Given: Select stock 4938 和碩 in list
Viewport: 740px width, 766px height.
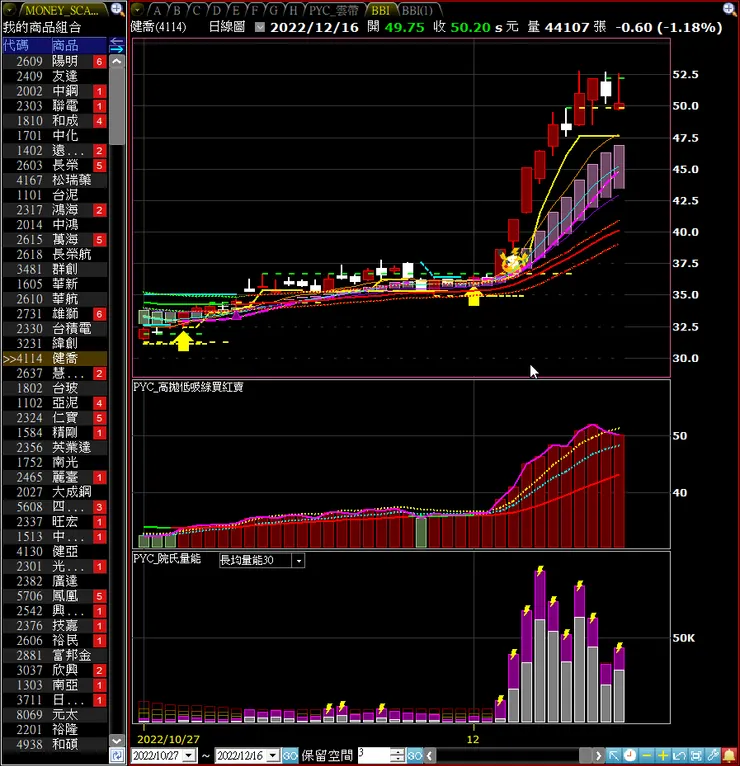Looking at the screenshot, I should [x=55, y=745].
